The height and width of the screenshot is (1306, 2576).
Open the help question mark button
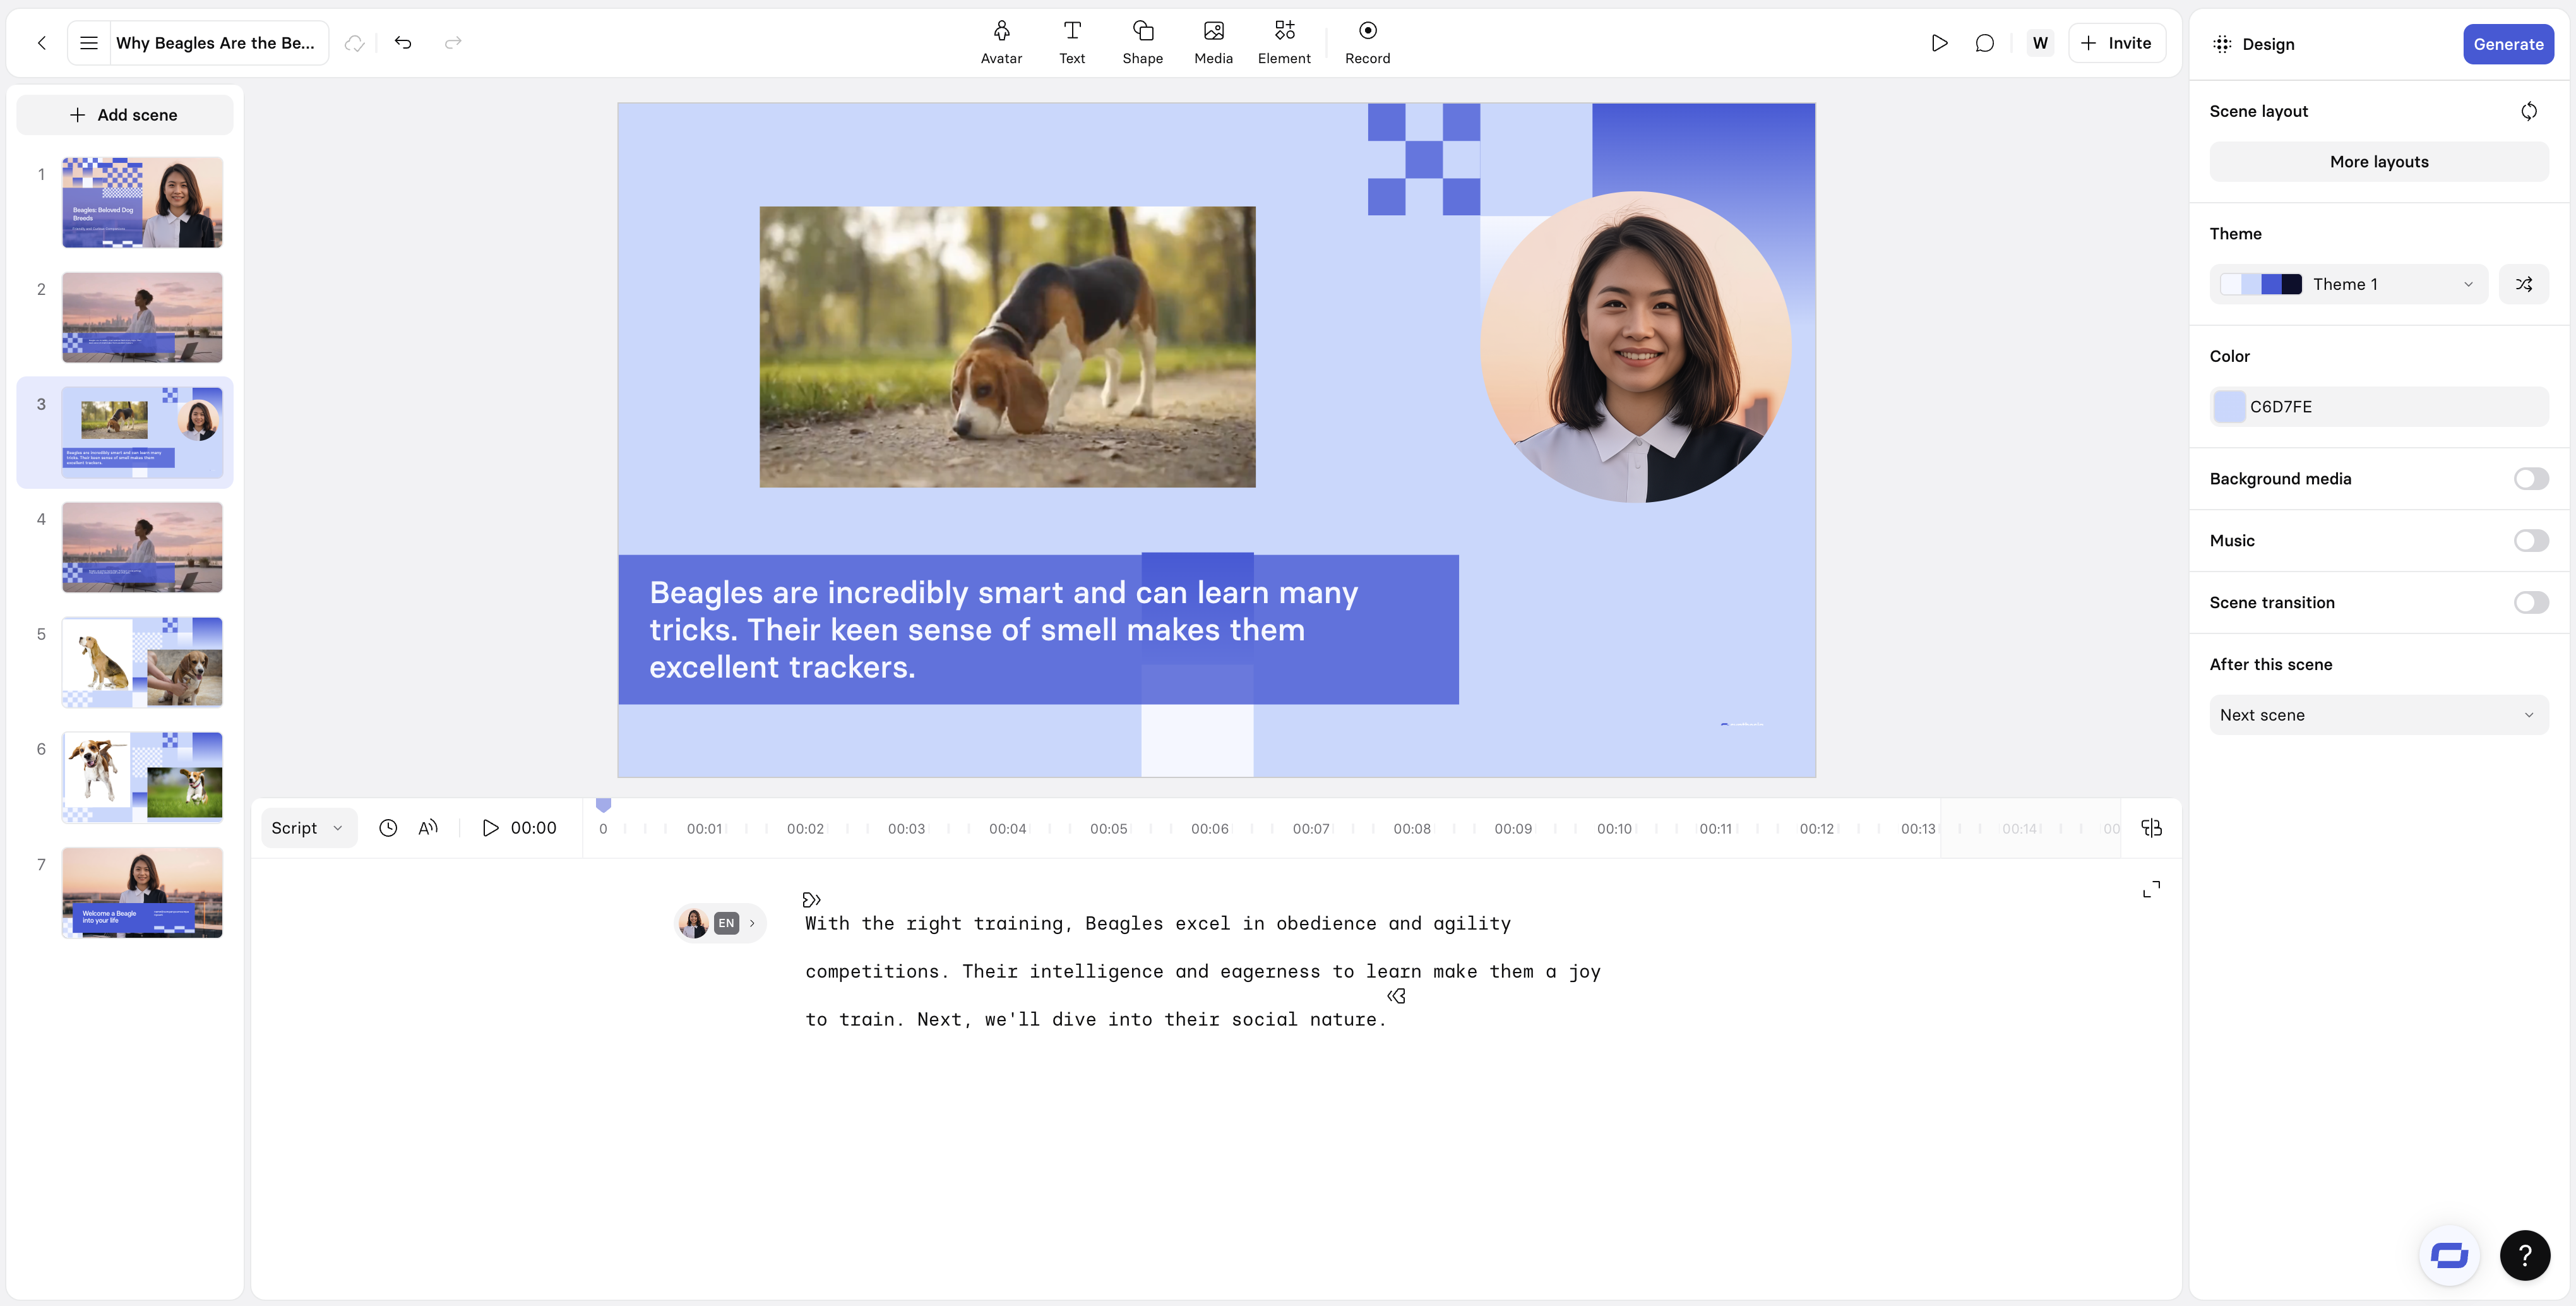coord(2524,1255)
